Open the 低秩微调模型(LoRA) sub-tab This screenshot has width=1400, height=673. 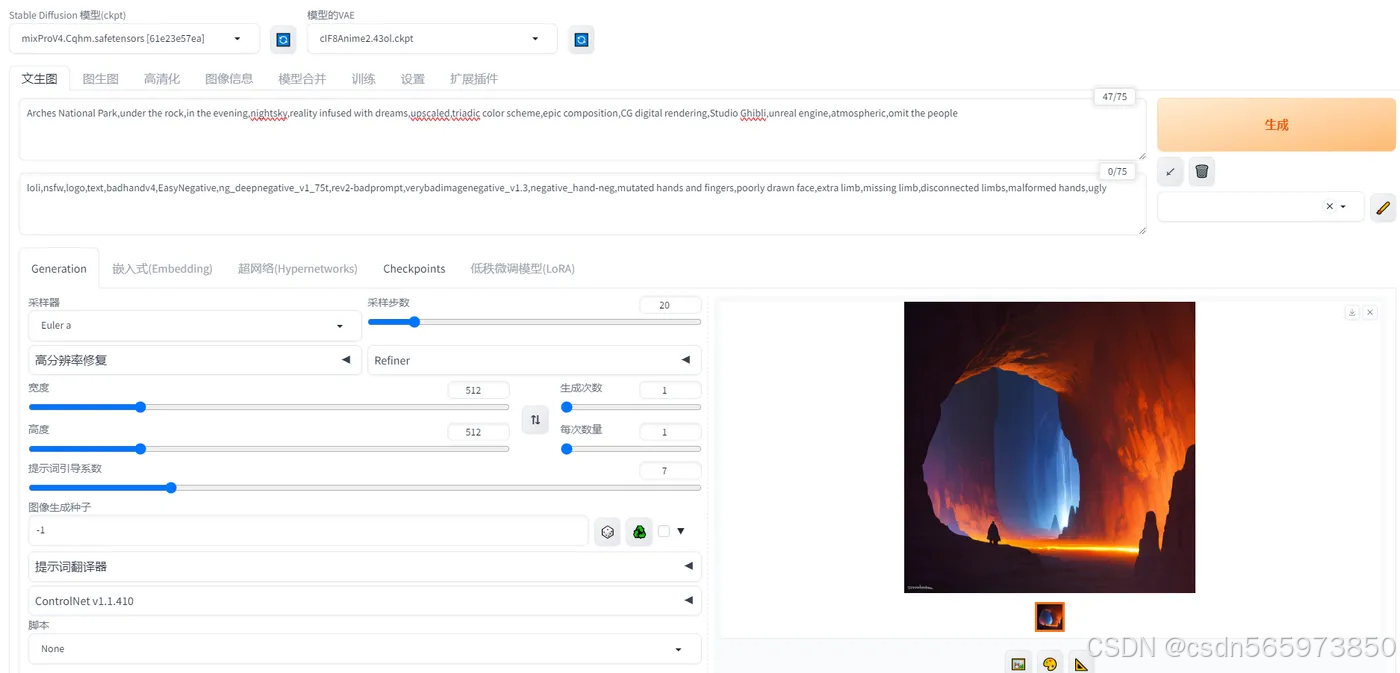tap(522, 269)
